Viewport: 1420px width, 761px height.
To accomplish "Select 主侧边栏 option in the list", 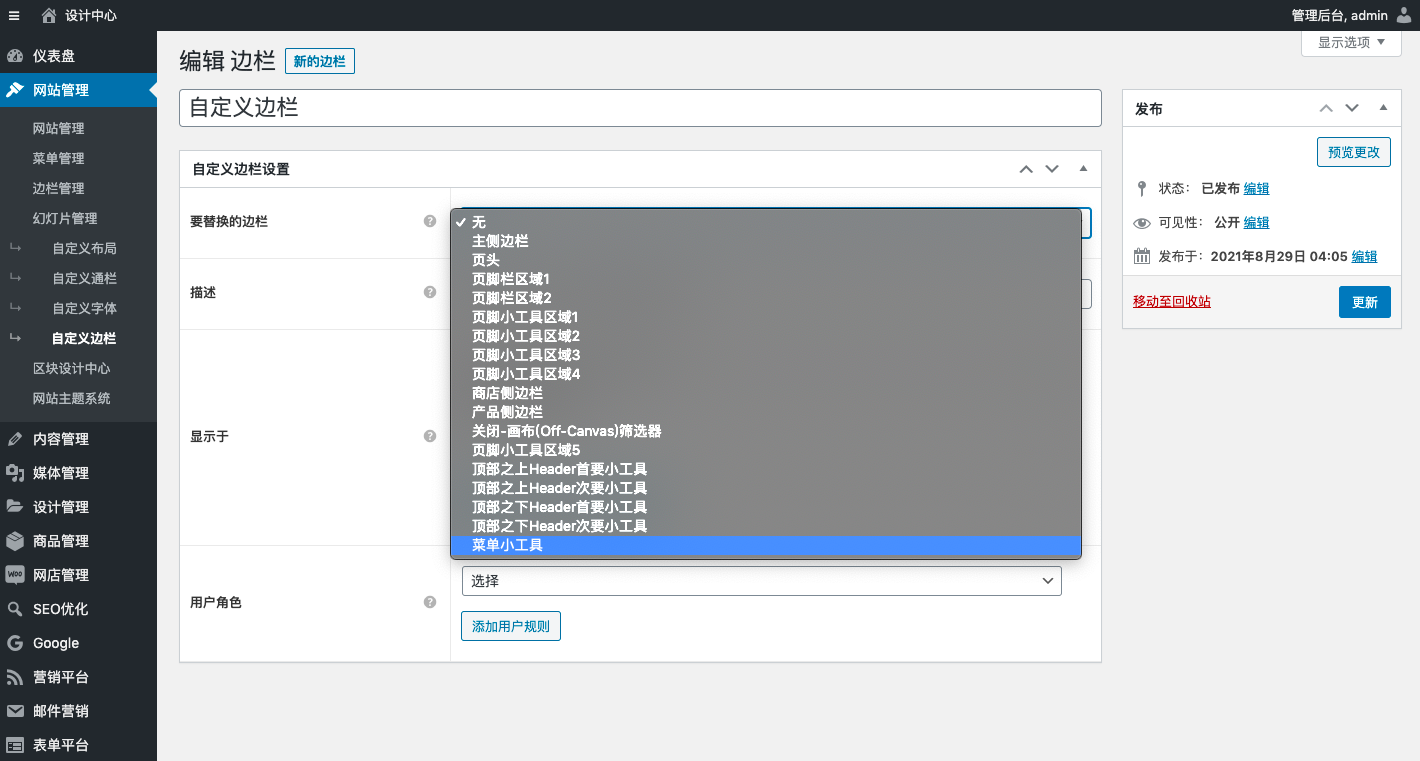I will click(500, 241).
